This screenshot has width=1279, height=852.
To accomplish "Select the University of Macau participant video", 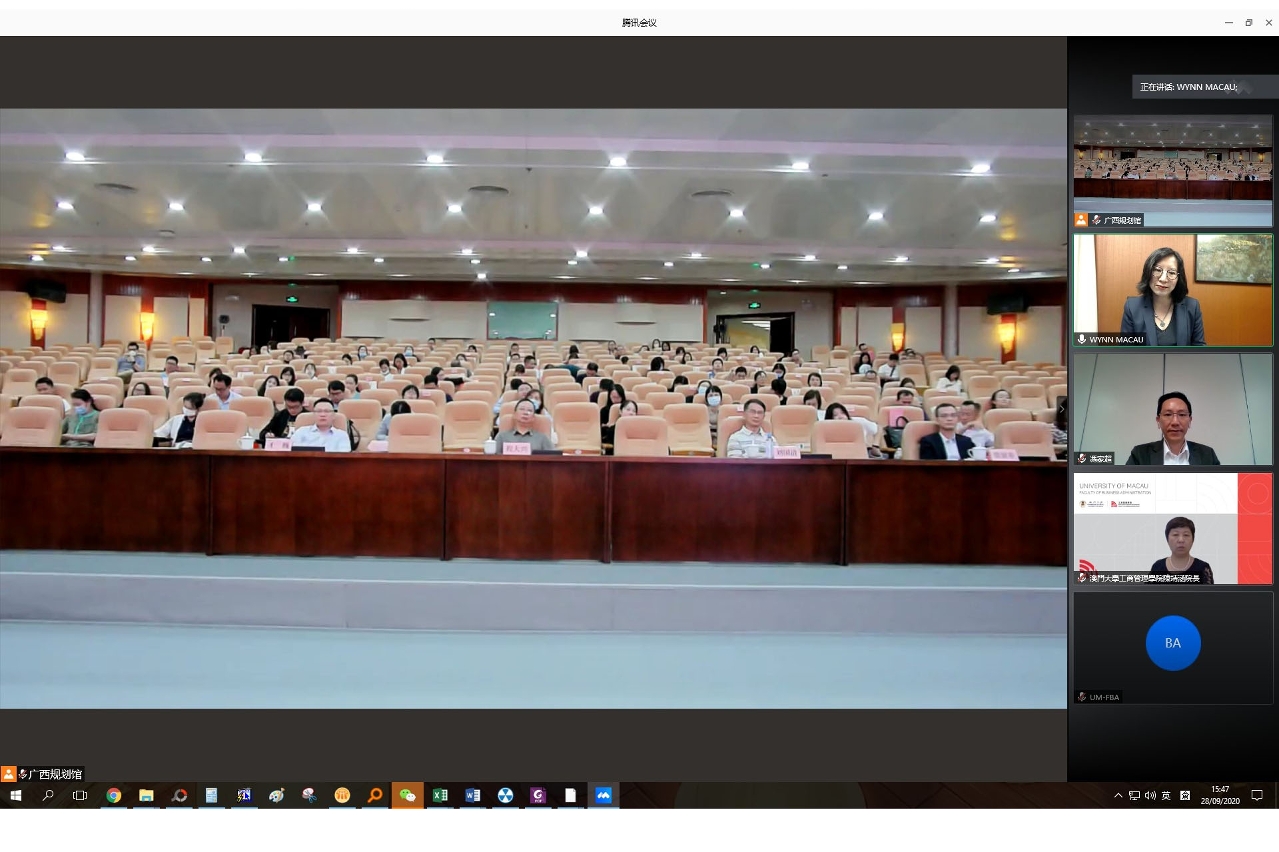I will (1173, 528).
